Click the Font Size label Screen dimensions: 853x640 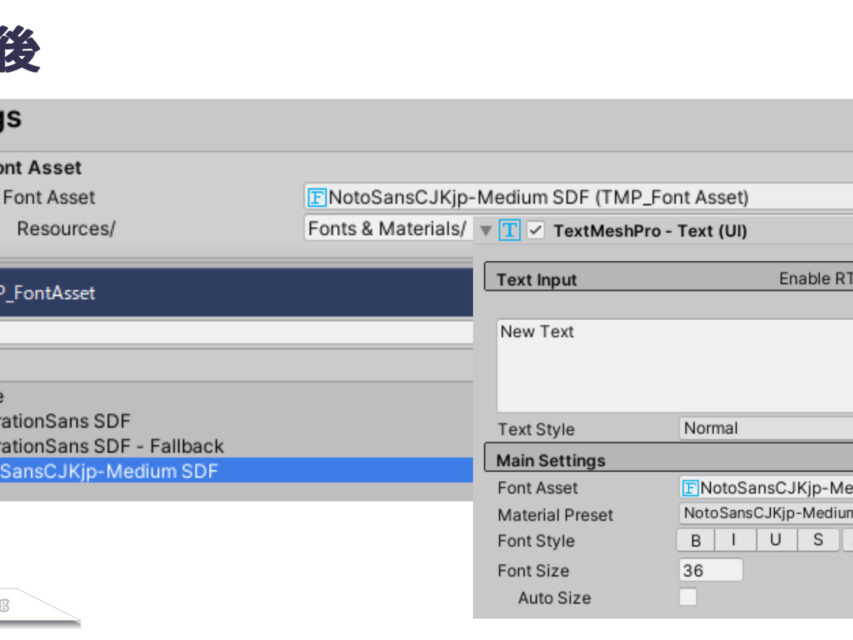[533, 570]
